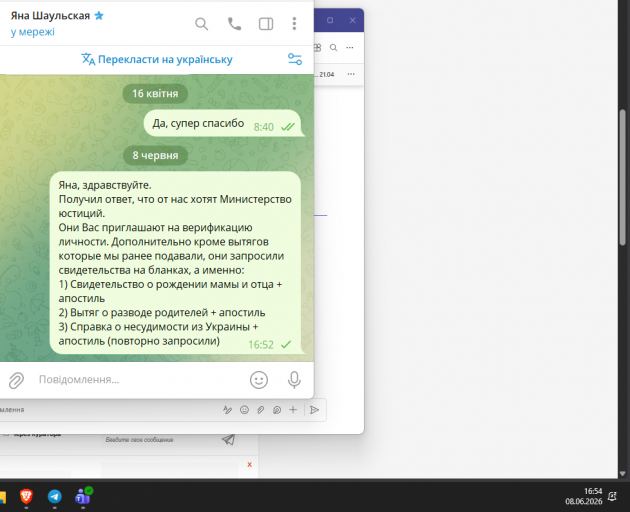The width and height of the screenshot is (630, 512).
Task: Click the '16:52' timestamp on the long message
Action: click(261, 345)
